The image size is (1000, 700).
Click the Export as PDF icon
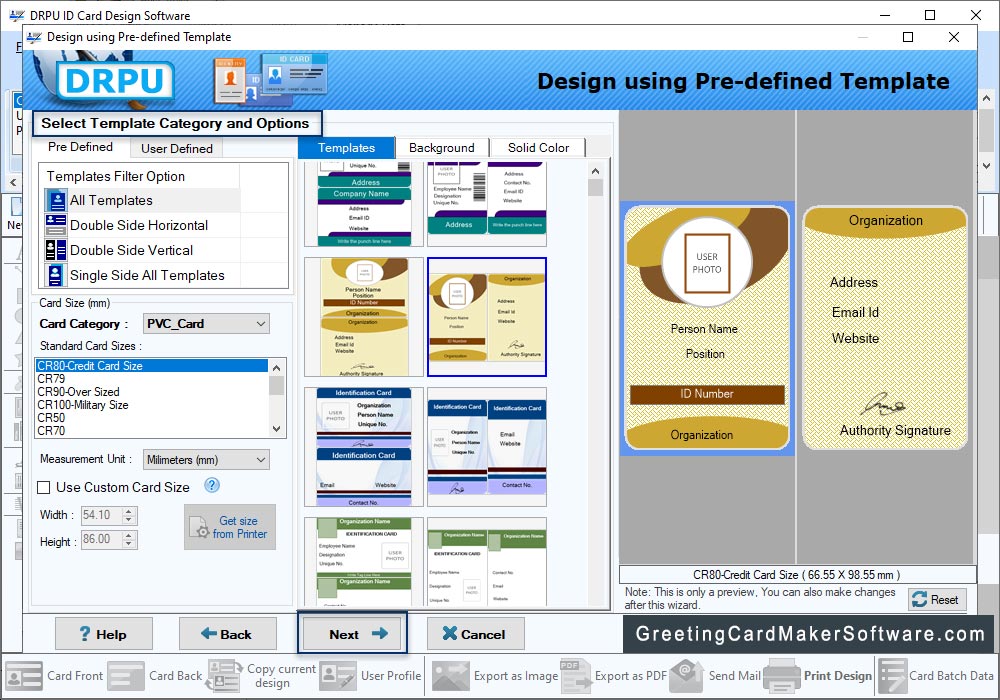(575, 676)
